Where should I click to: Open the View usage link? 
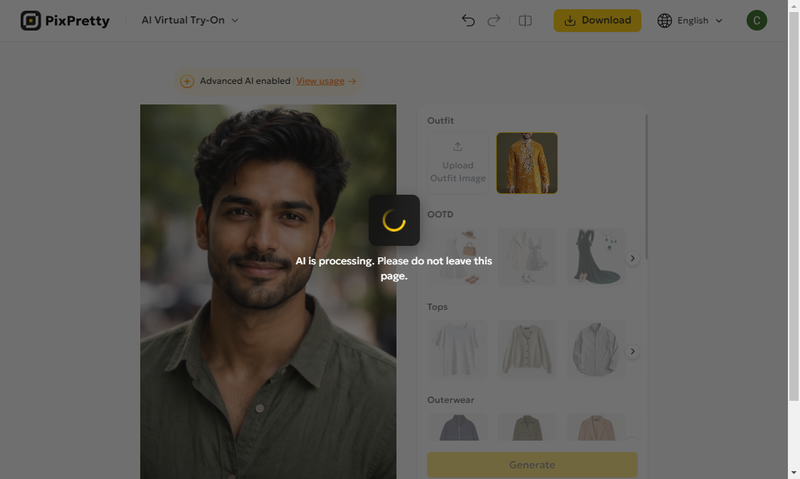click(326, 81)
